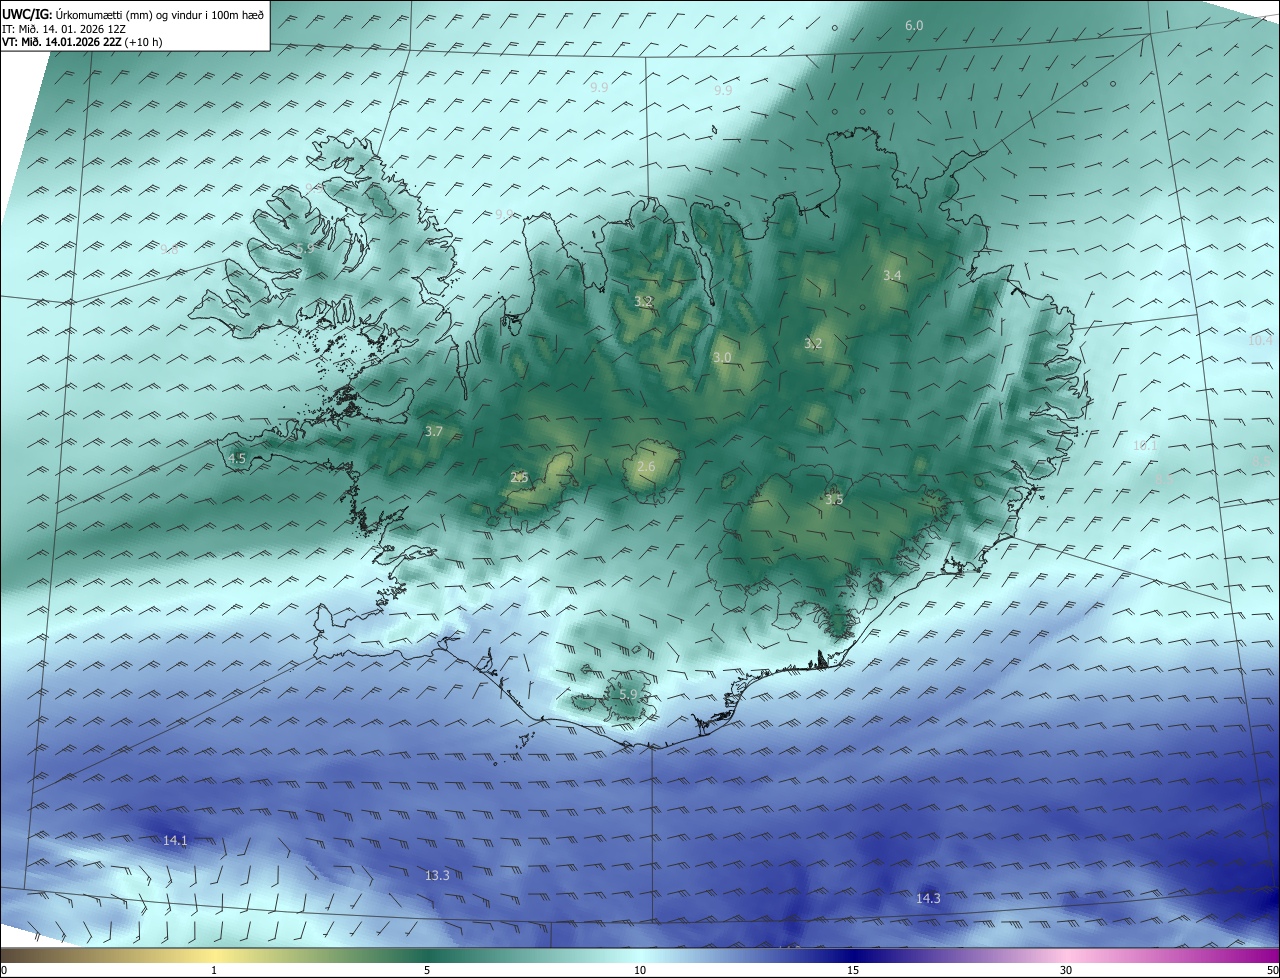
Task: Click the 13.3 value on the map
Action: point(437,875)
